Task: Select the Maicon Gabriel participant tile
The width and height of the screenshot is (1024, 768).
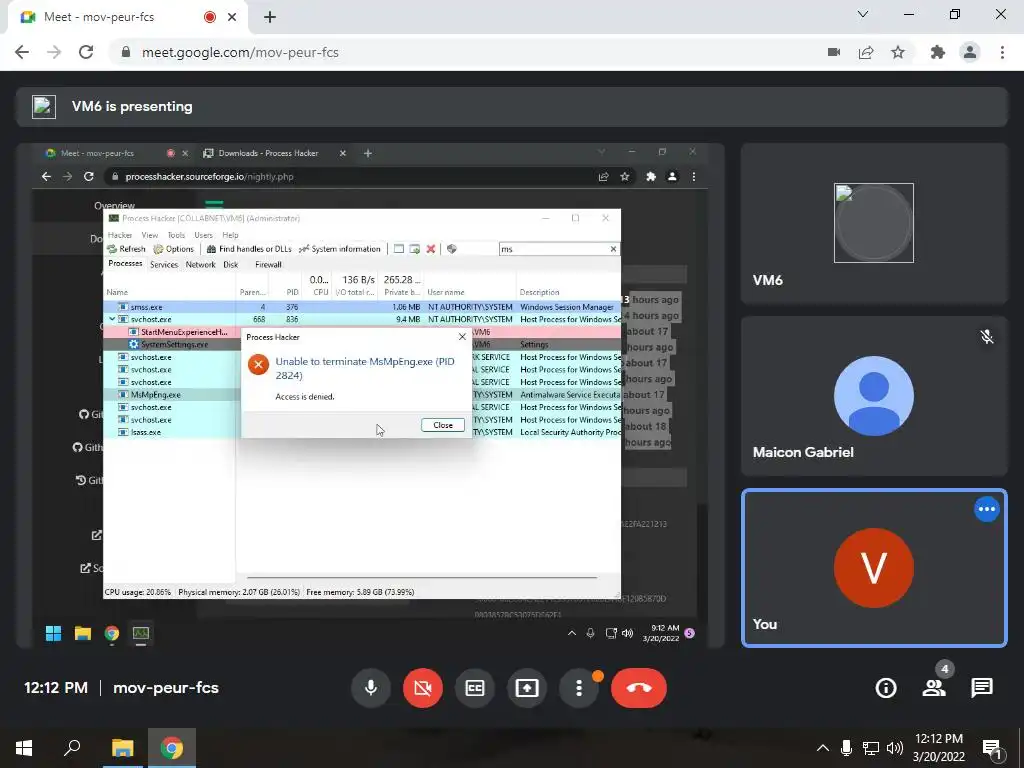Action: pyautogui.click(x=874, y=396)
